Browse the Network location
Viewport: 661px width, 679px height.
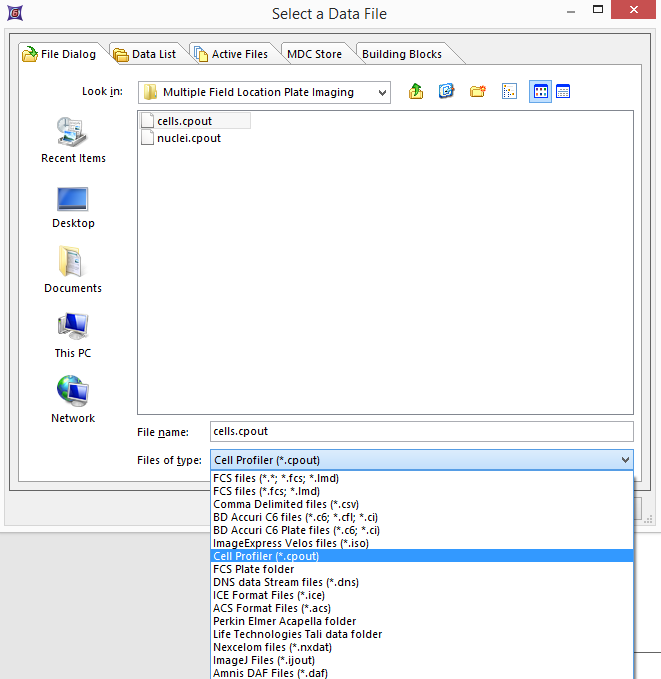(73, 400)
